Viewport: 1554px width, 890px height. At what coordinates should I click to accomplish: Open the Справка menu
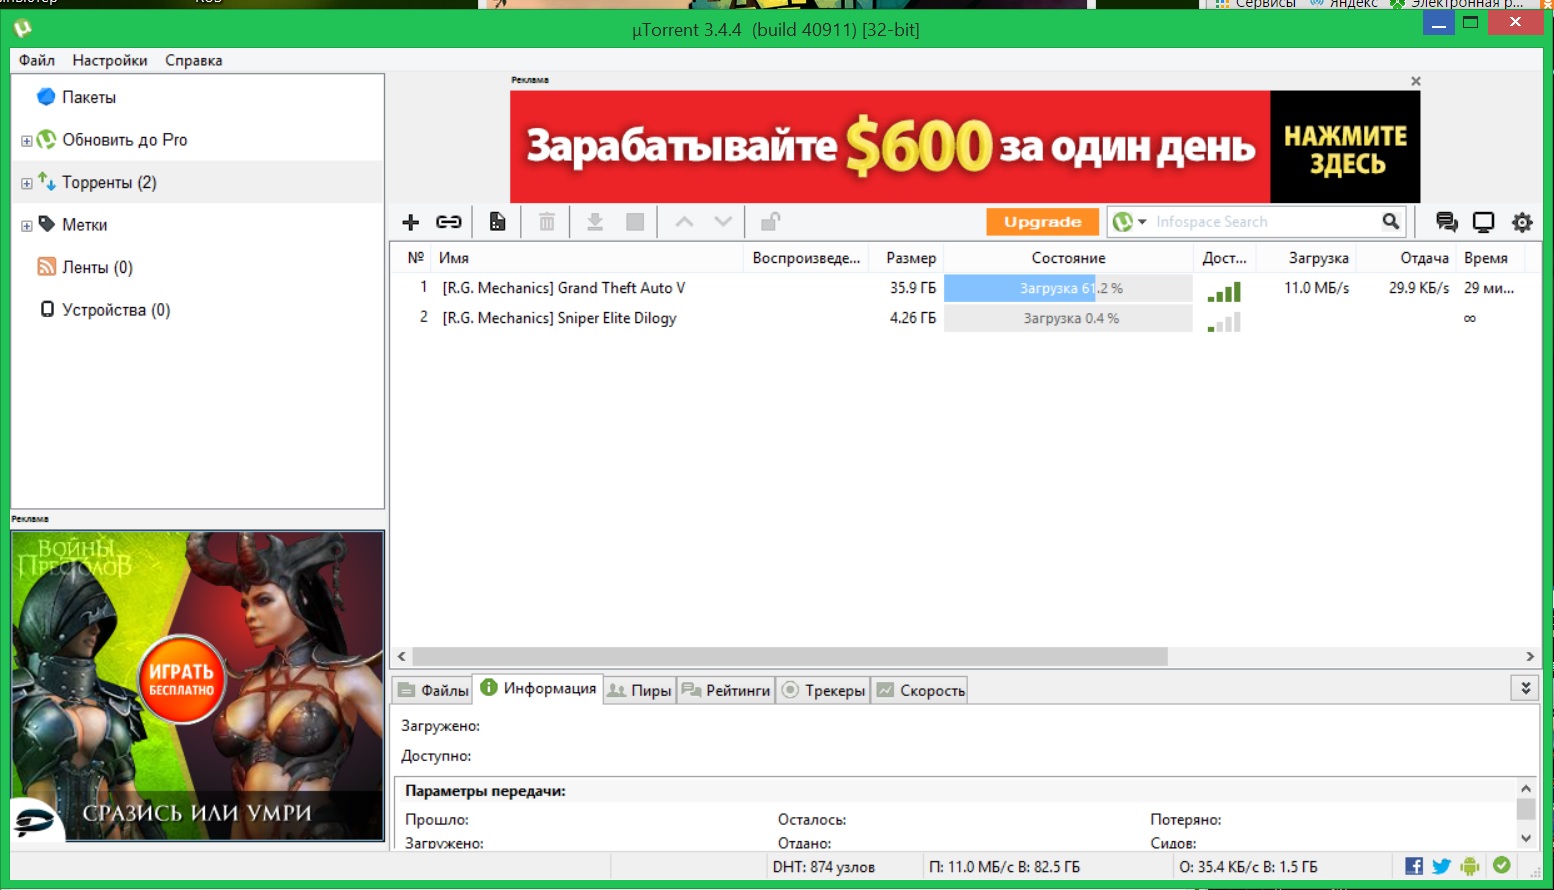coord(194,60)
